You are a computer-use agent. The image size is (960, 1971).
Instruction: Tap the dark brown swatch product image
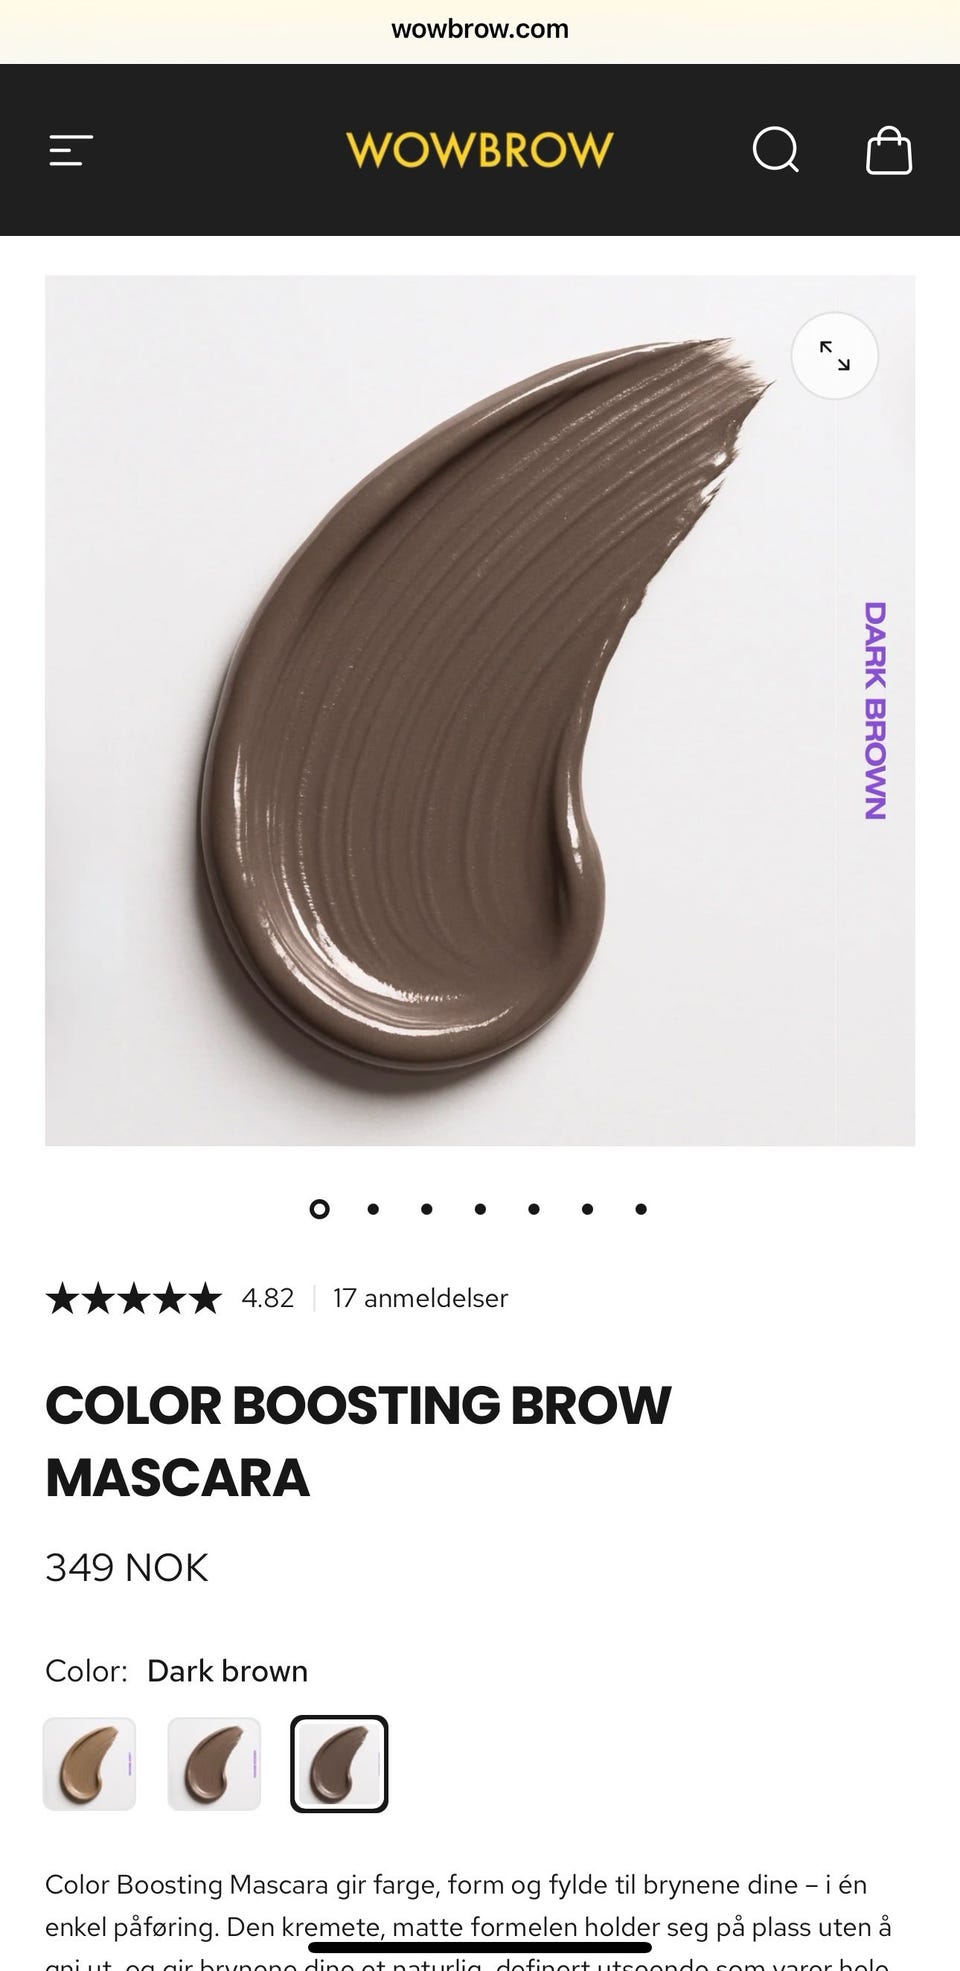click(480, 710)
